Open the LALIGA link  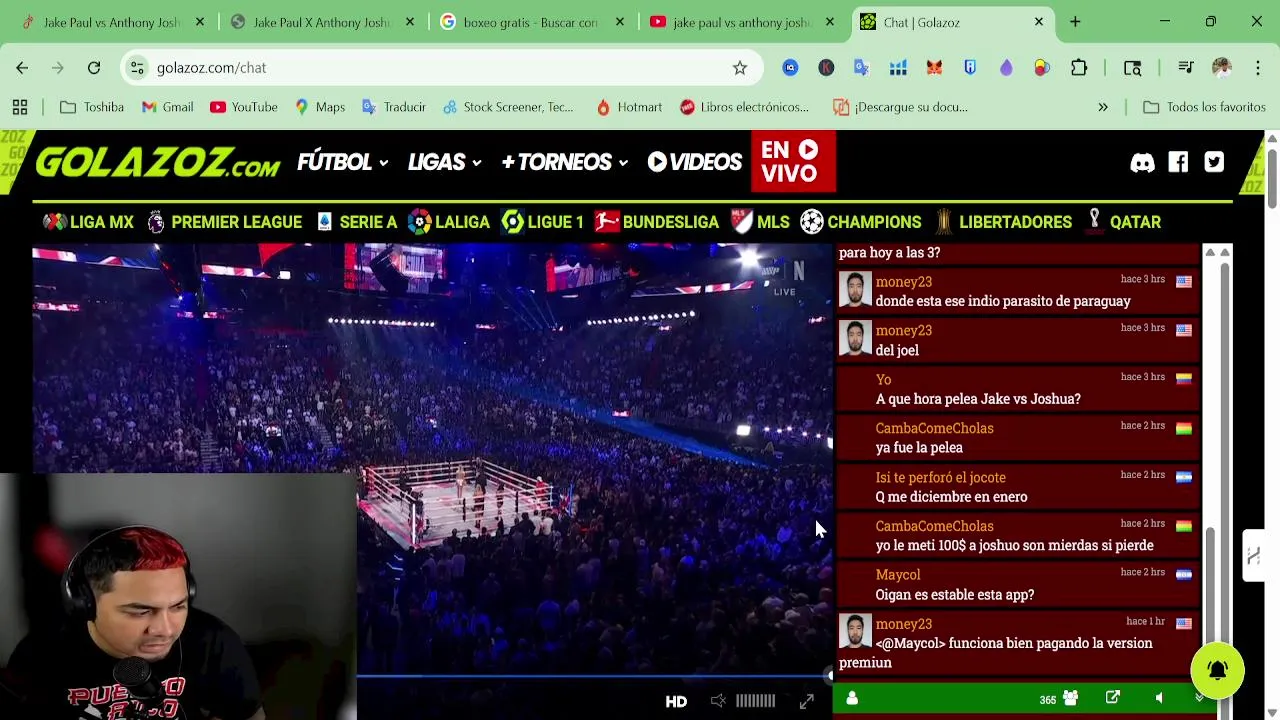449,222
